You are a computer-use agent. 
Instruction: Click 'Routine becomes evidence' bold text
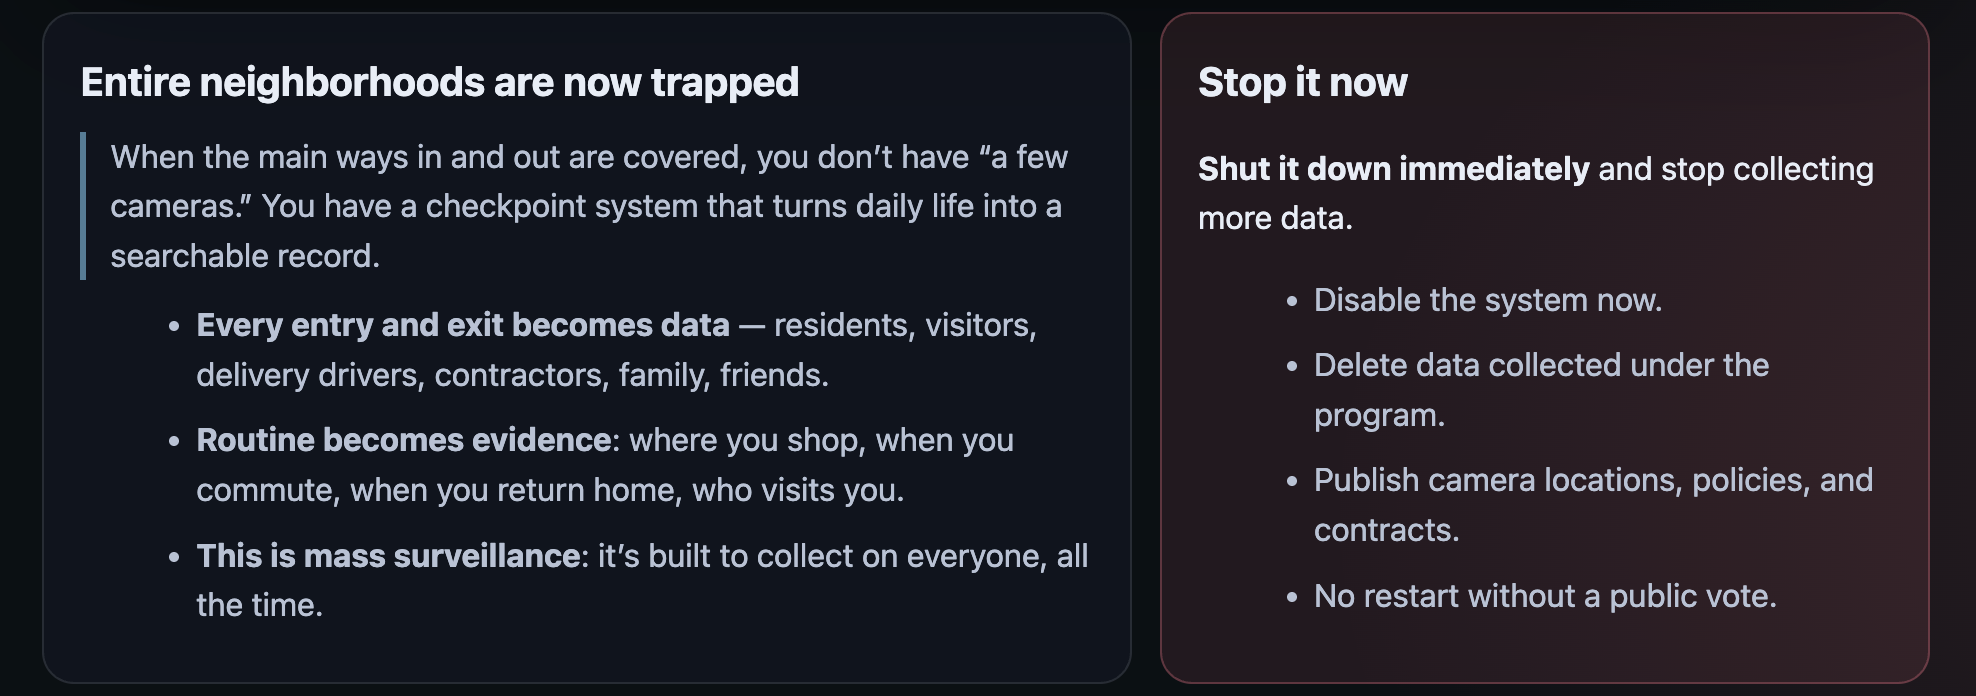coord(403,440)
